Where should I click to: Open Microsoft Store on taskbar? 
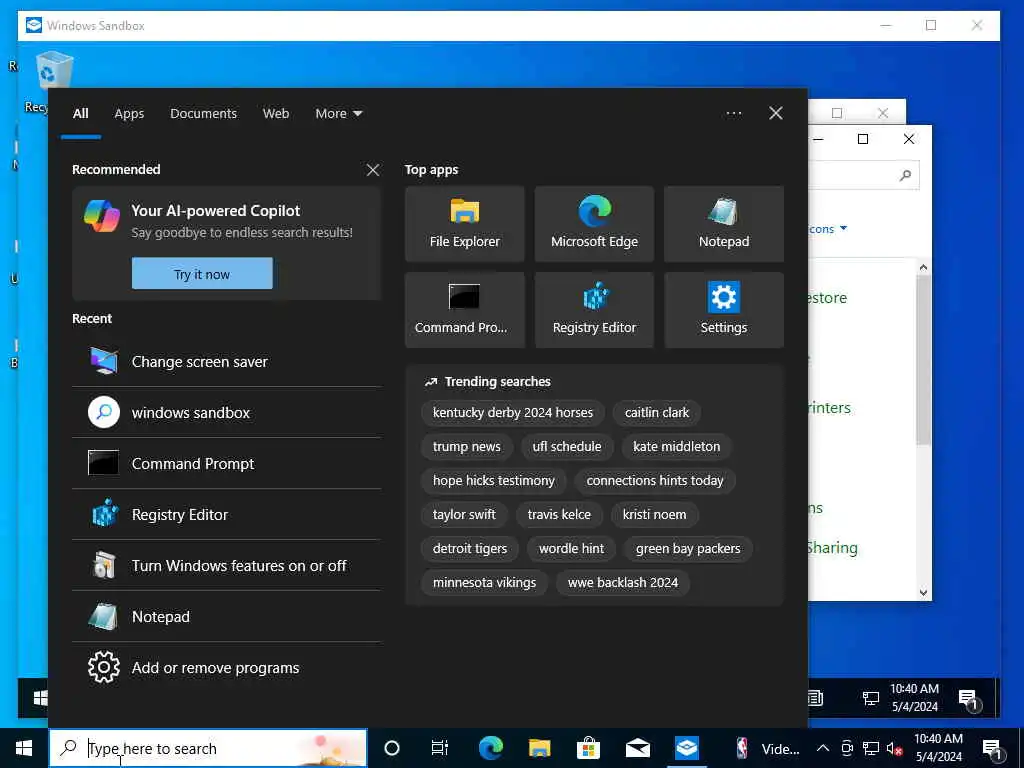588,748
